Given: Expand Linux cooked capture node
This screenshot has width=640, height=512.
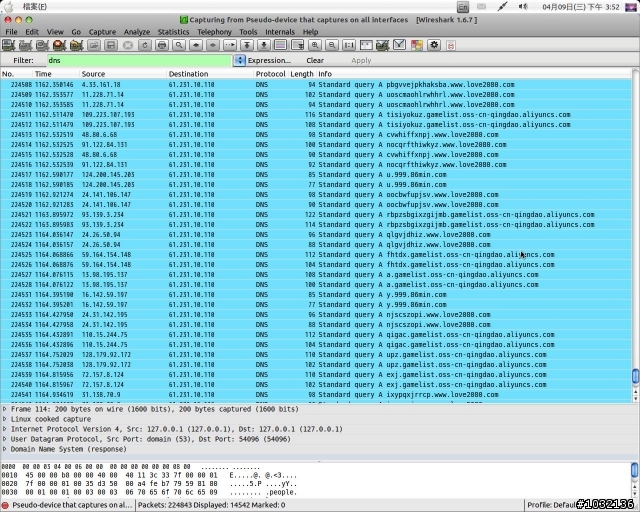Looking at the screenshot, I should pyautogui.click(x=4, y=419).
